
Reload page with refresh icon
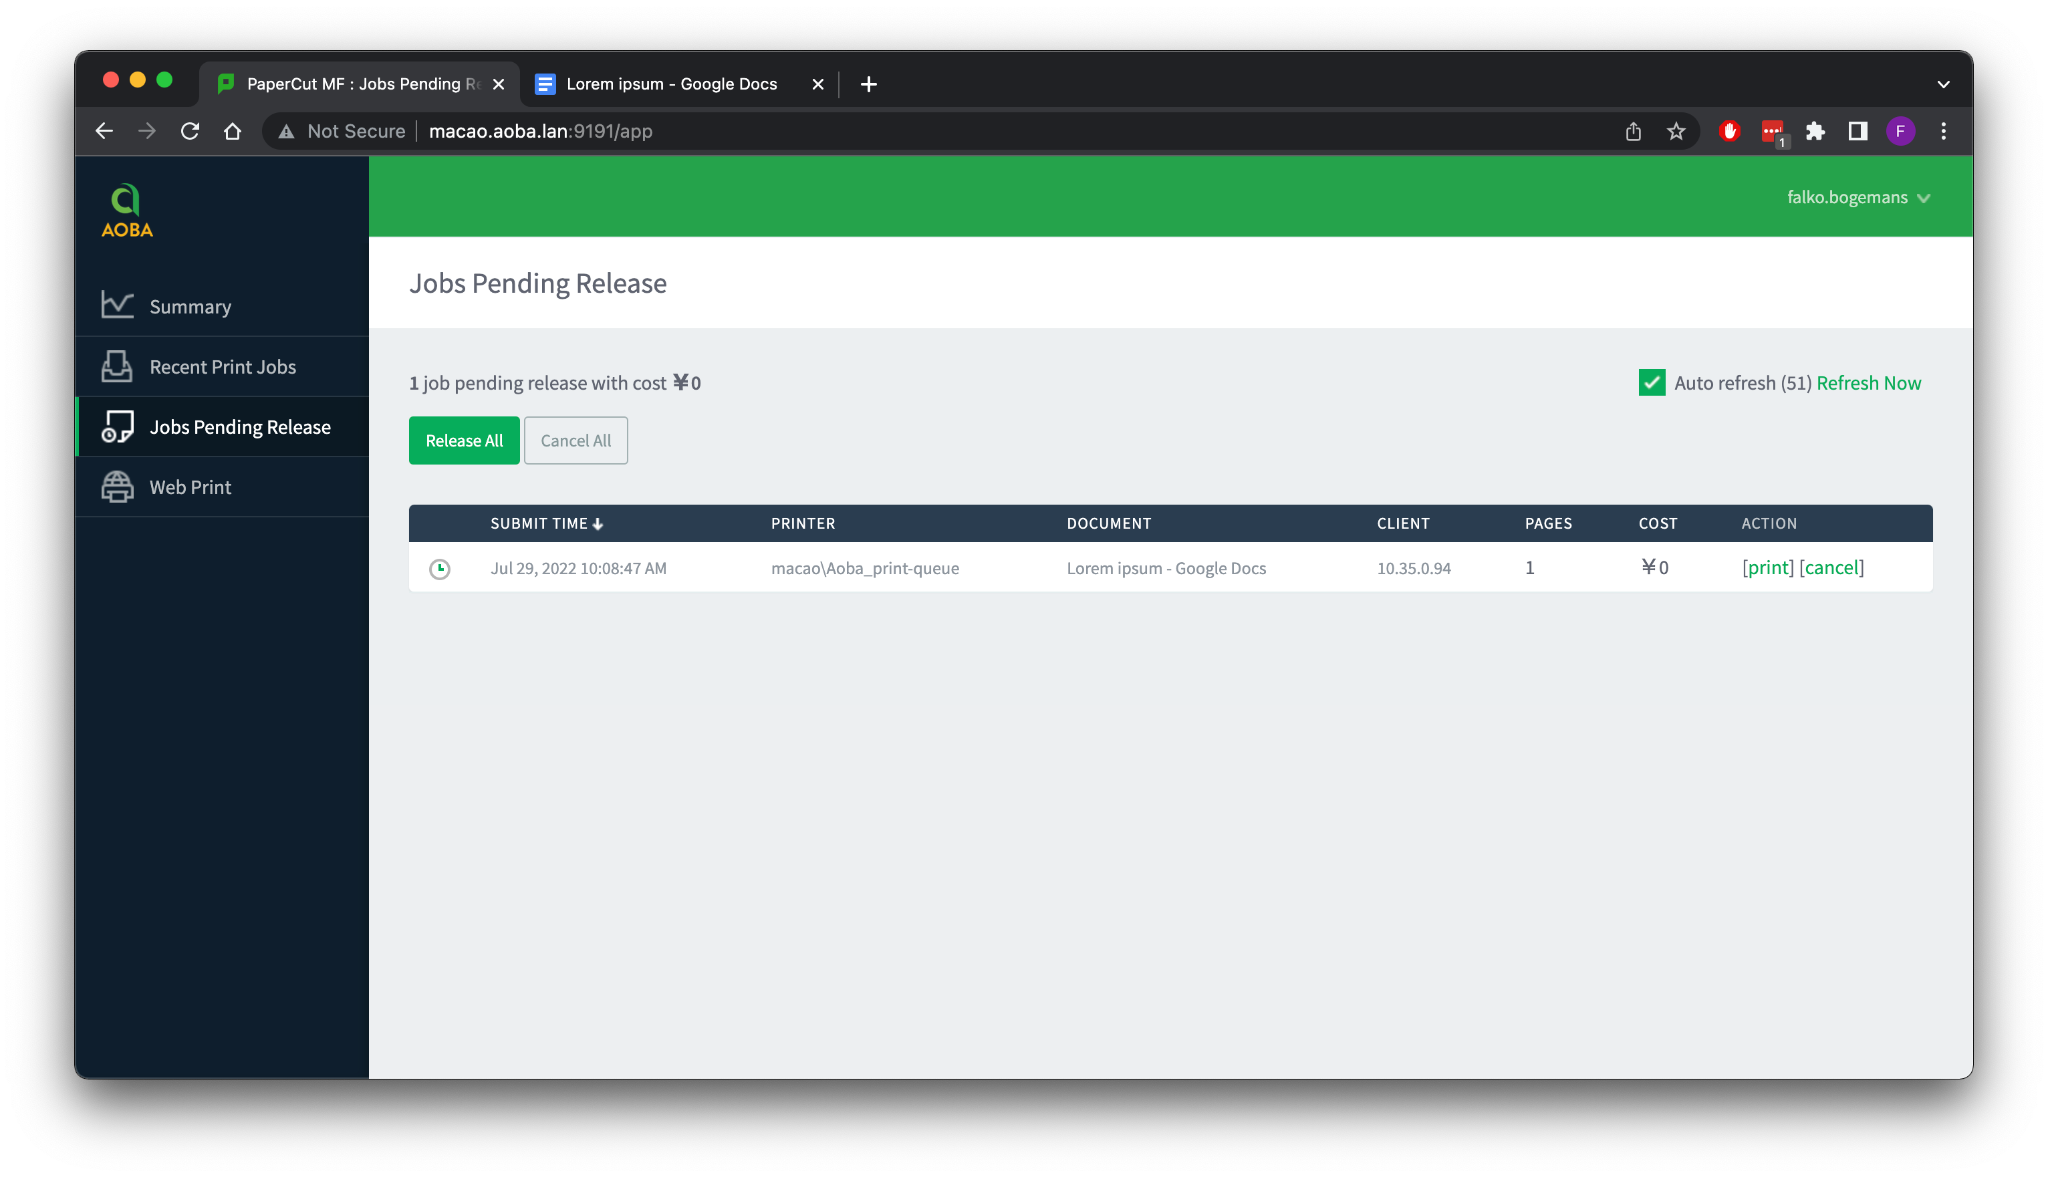[x=190, y=131]
